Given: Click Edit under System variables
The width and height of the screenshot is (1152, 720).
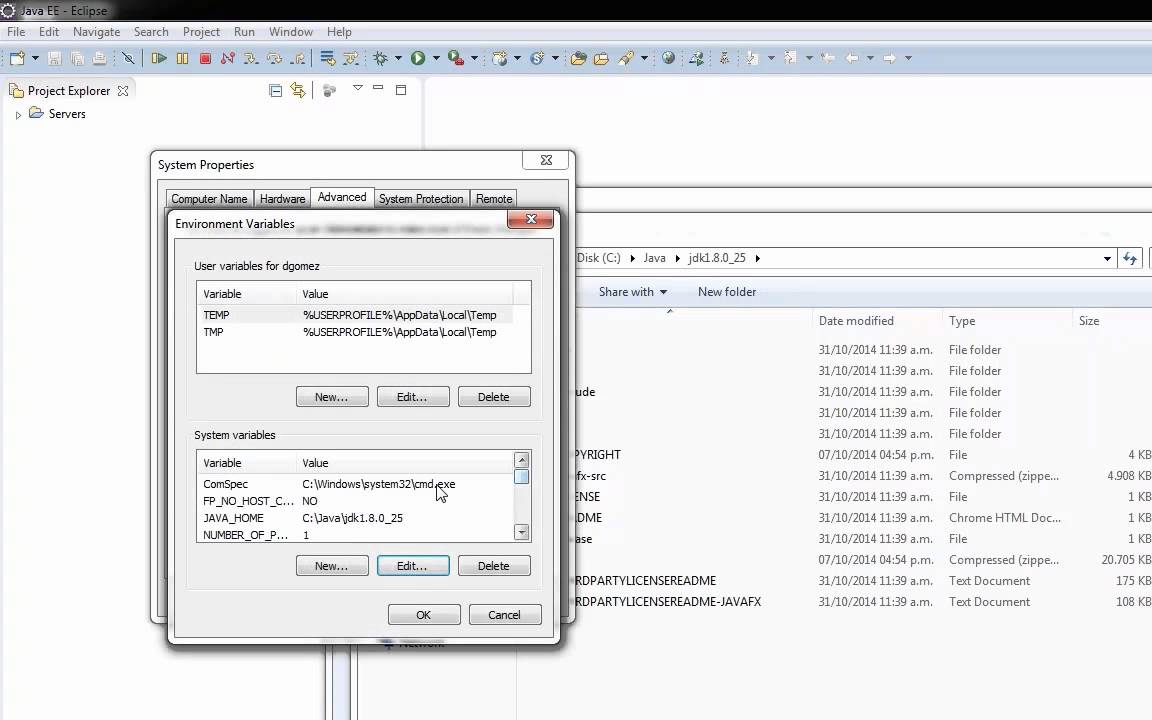Looking at the screenshot, I should [x=413, y=566].
